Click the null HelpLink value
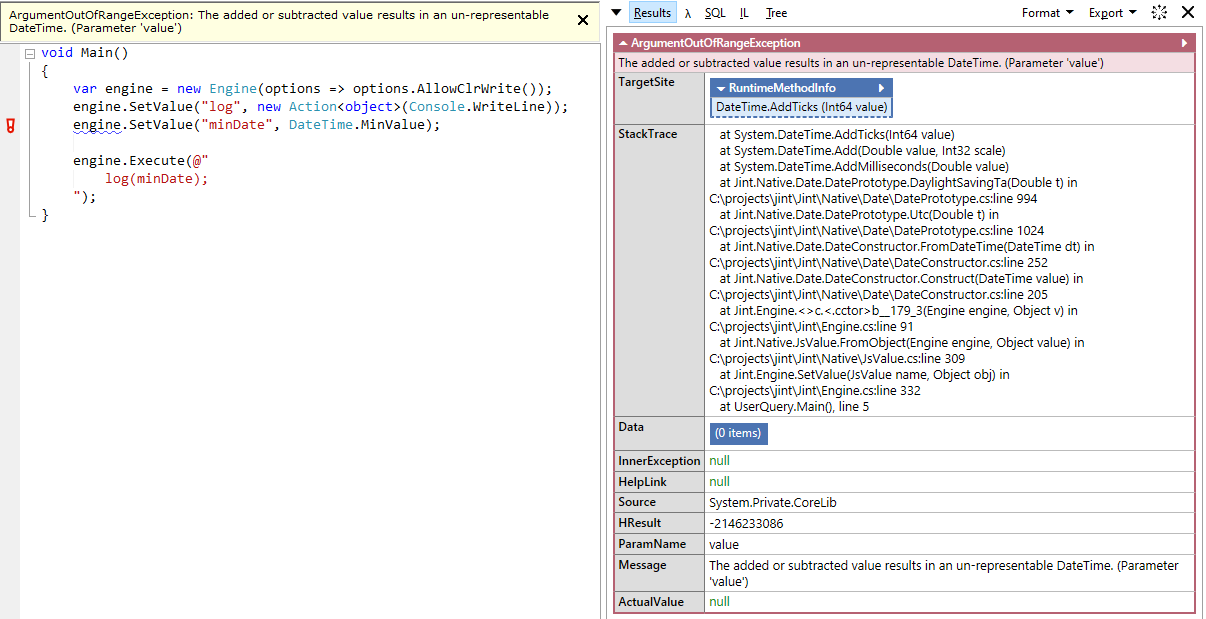1206x619 pixels. tap(719, 481)
